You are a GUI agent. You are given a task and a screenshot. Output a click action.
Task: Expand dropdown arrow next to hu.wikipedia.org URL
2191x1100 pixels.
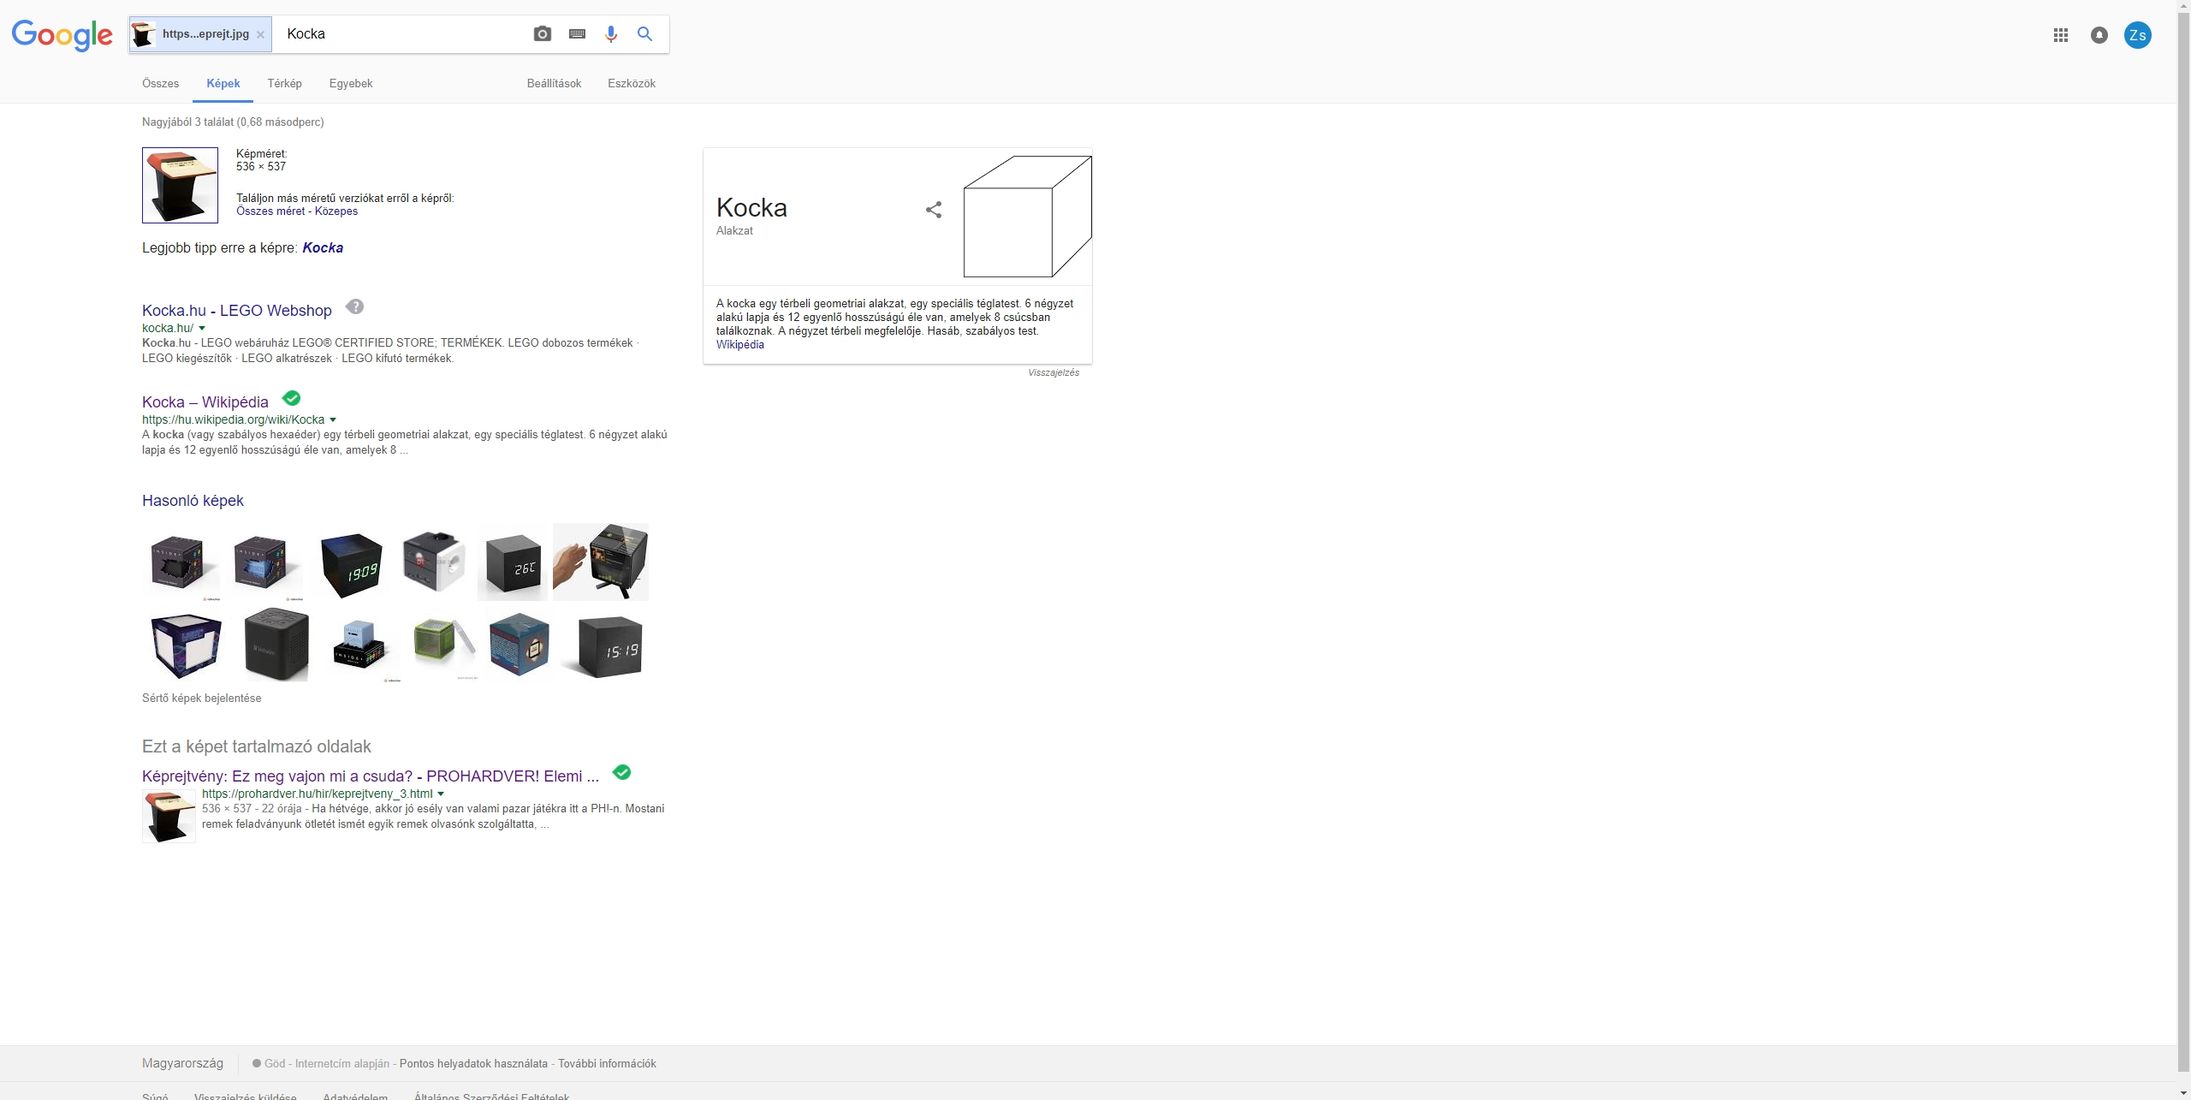click(333, 420)
